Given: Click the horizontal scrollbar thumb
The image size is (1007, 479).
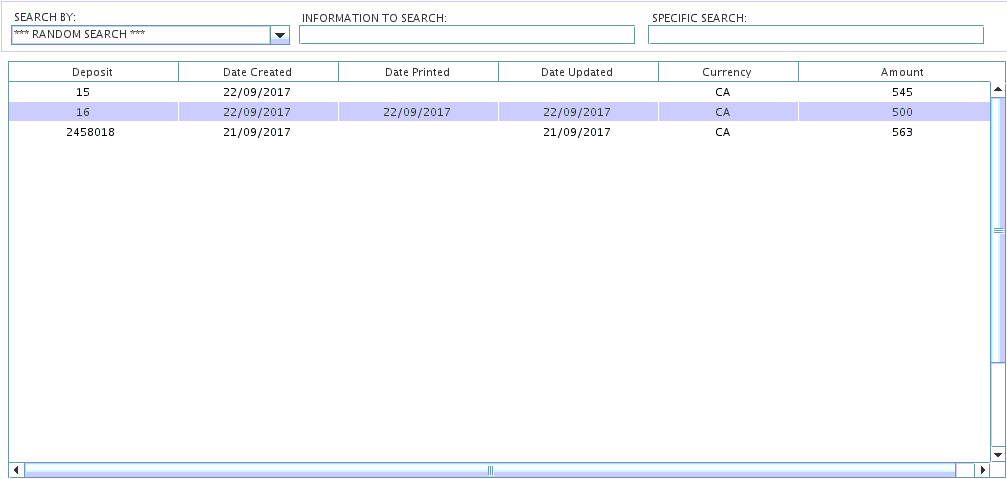Looking at the screenshot, I should 490,470.
